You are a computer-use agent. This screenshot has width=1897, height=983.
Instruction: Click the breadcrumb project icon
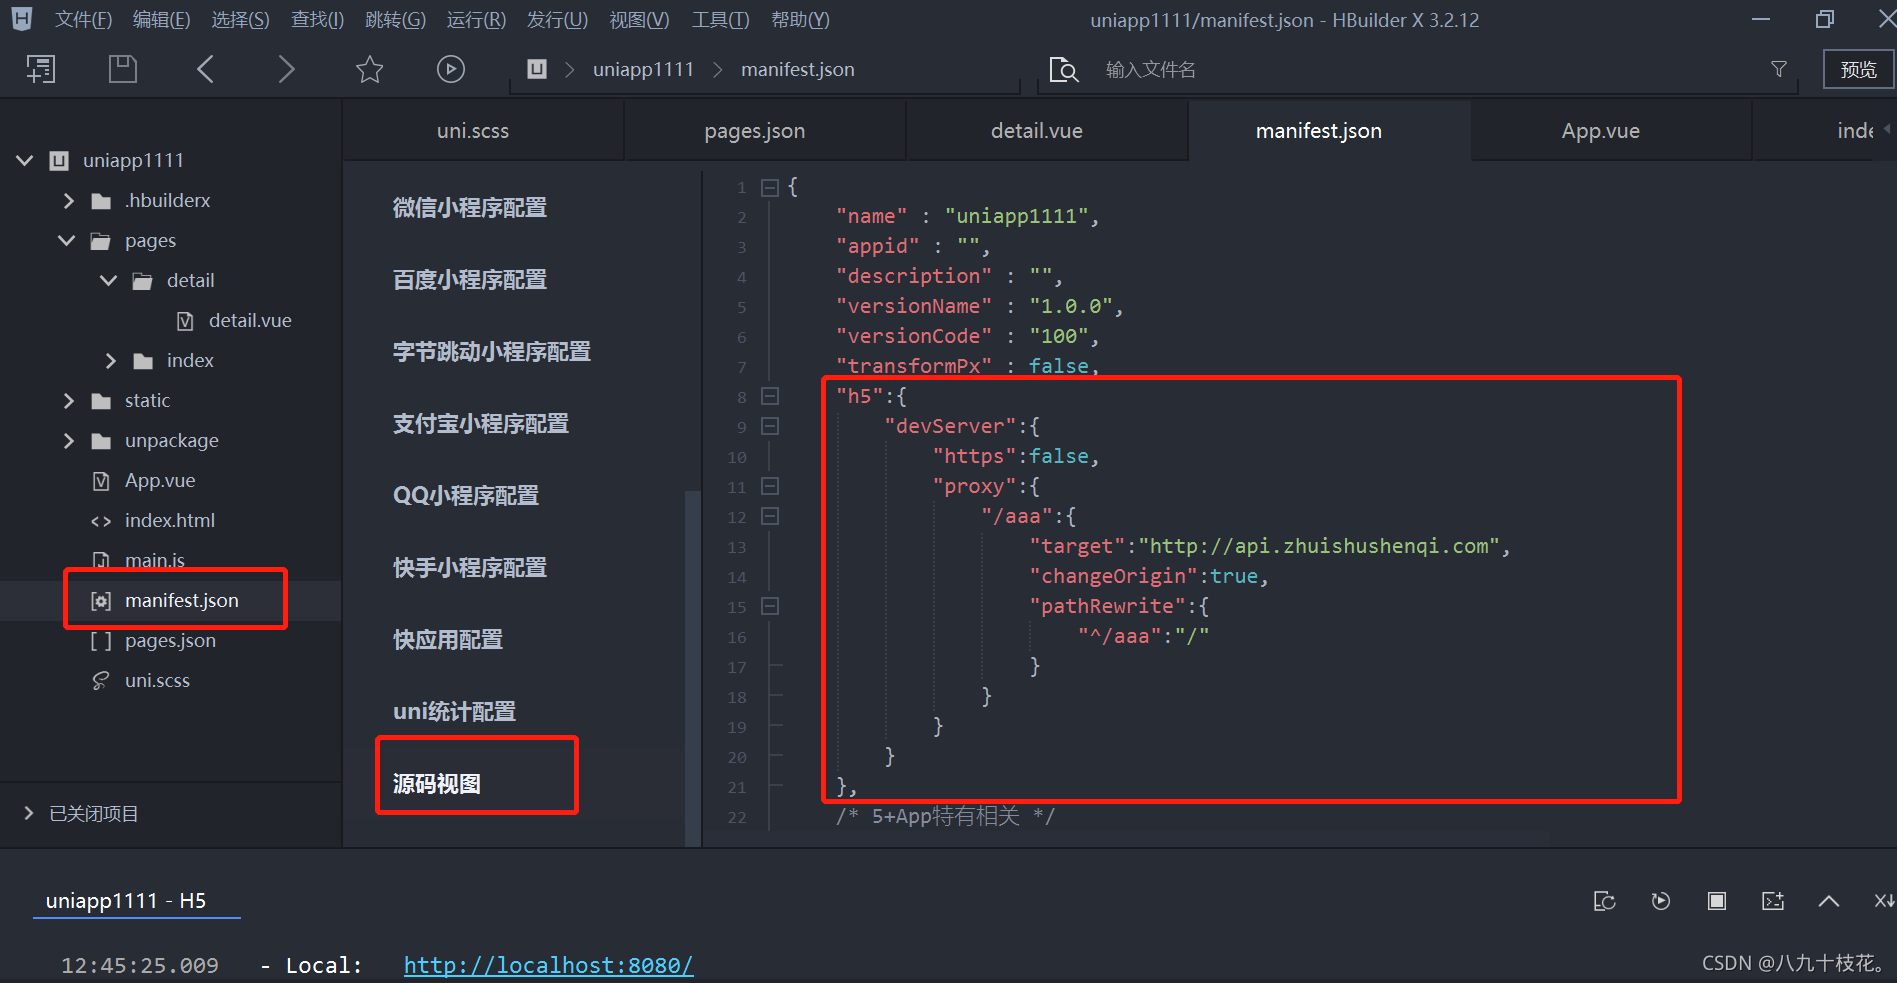pyautogui.click(x=537, y=69)
